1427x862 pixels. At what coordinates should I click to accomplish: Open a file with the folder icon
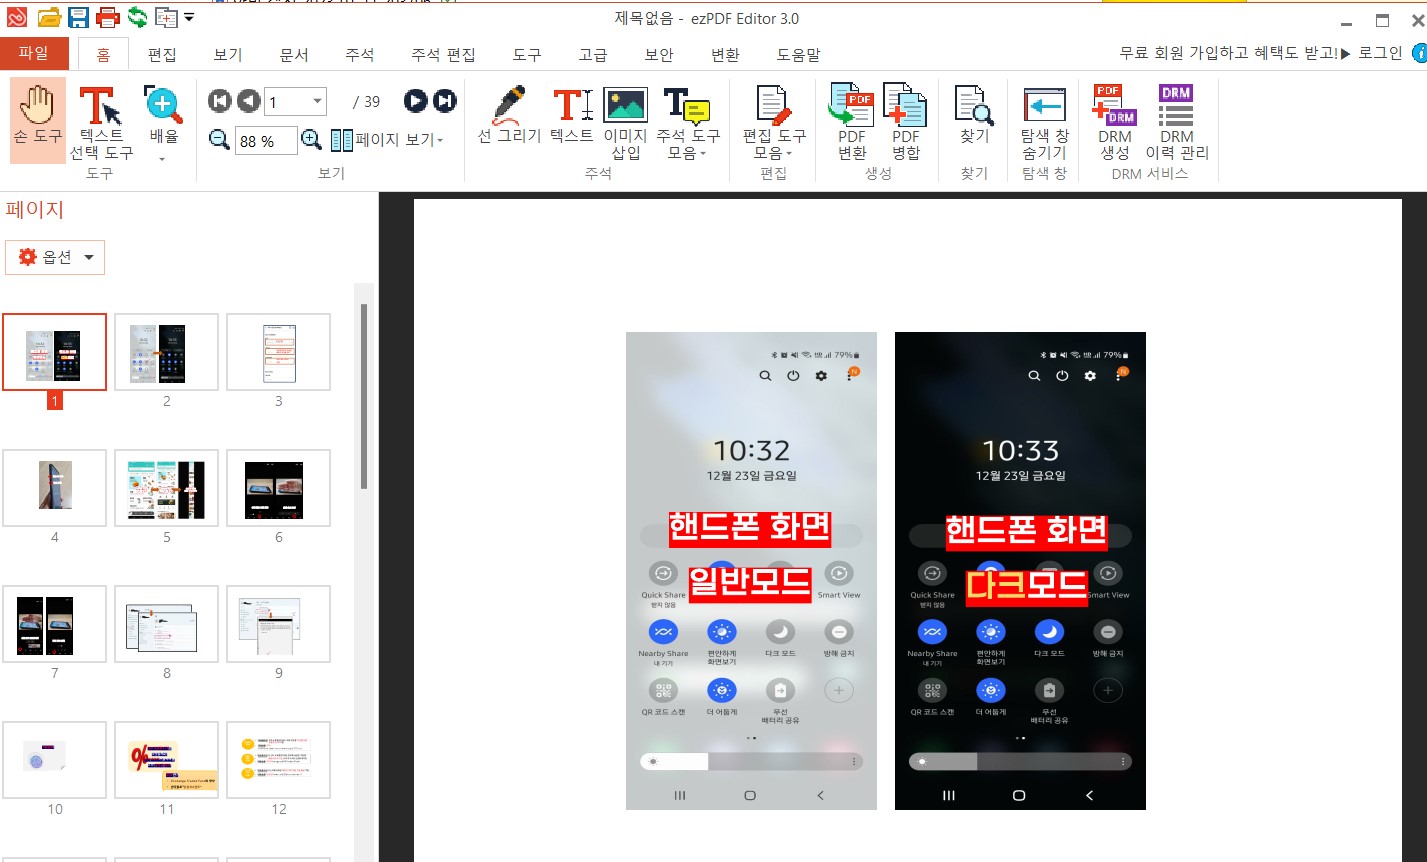(49, 18)
